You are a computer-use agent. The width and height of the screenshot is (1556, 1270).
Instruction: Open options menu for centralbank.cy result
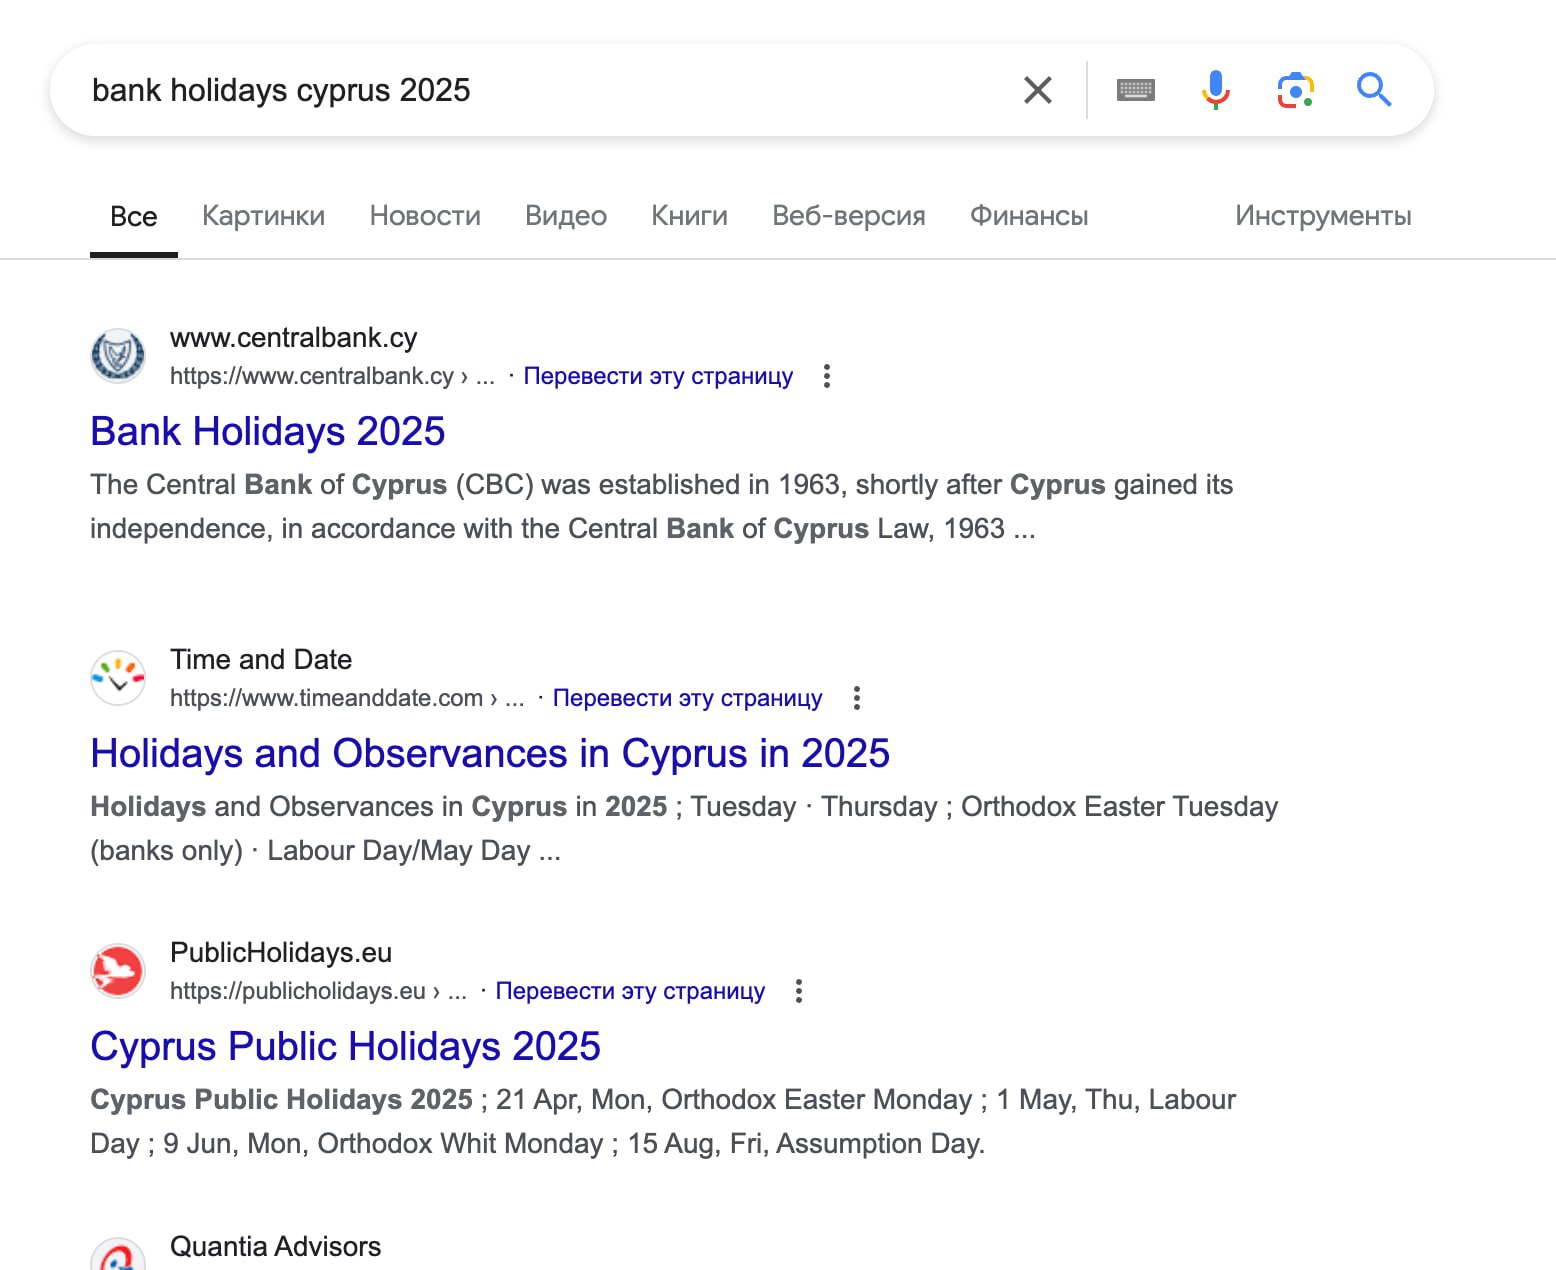pyautogui.click(x=826, y=376)
